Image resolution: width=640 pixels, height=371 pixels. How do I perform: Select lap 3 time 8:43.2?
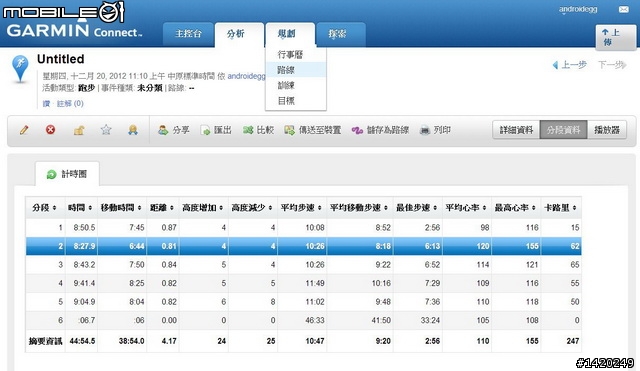click(x=84, y=265)
